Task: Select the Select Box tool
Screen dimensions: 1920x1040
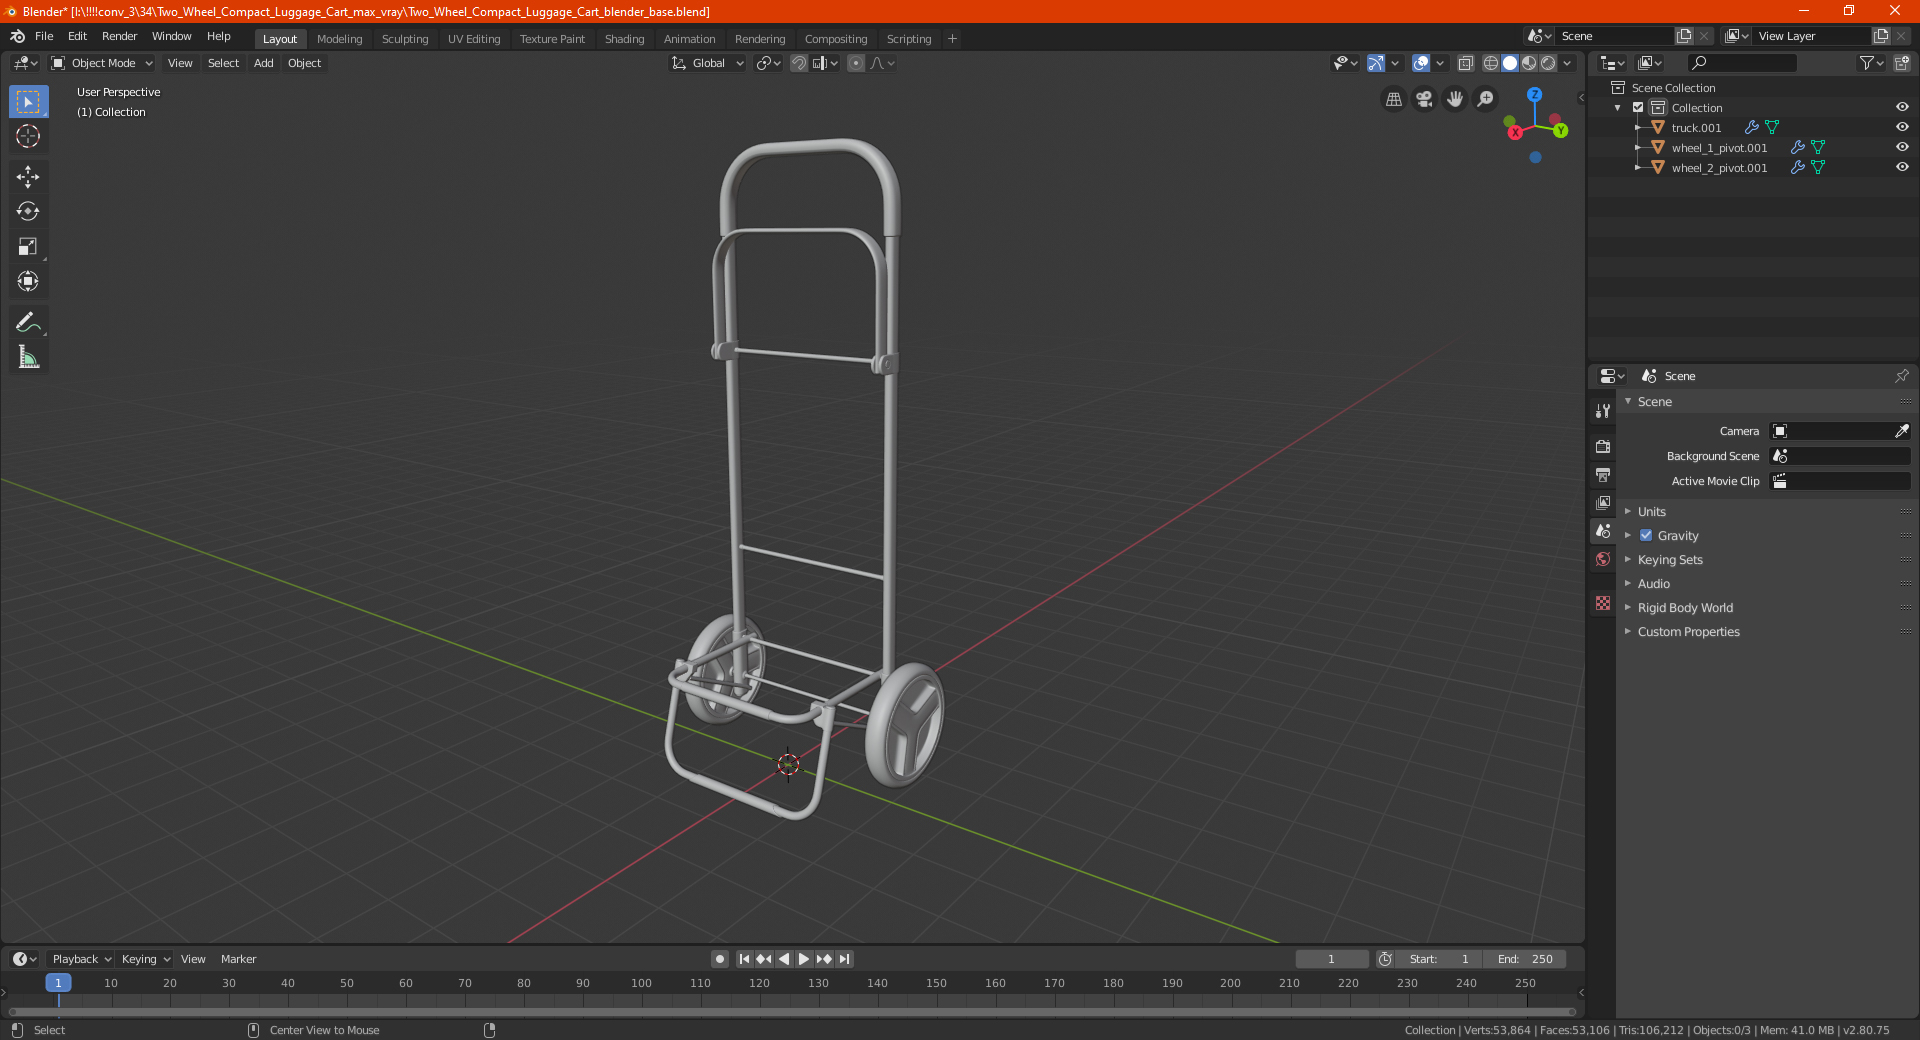Action: point(28,101)
